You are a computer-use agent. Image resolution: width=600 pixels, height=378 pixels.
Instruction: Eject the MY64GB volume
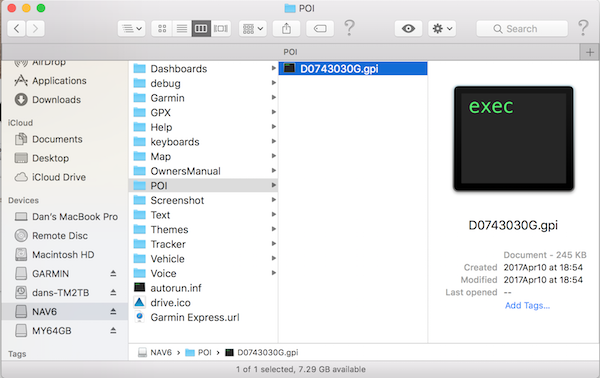tap(113, 330)
